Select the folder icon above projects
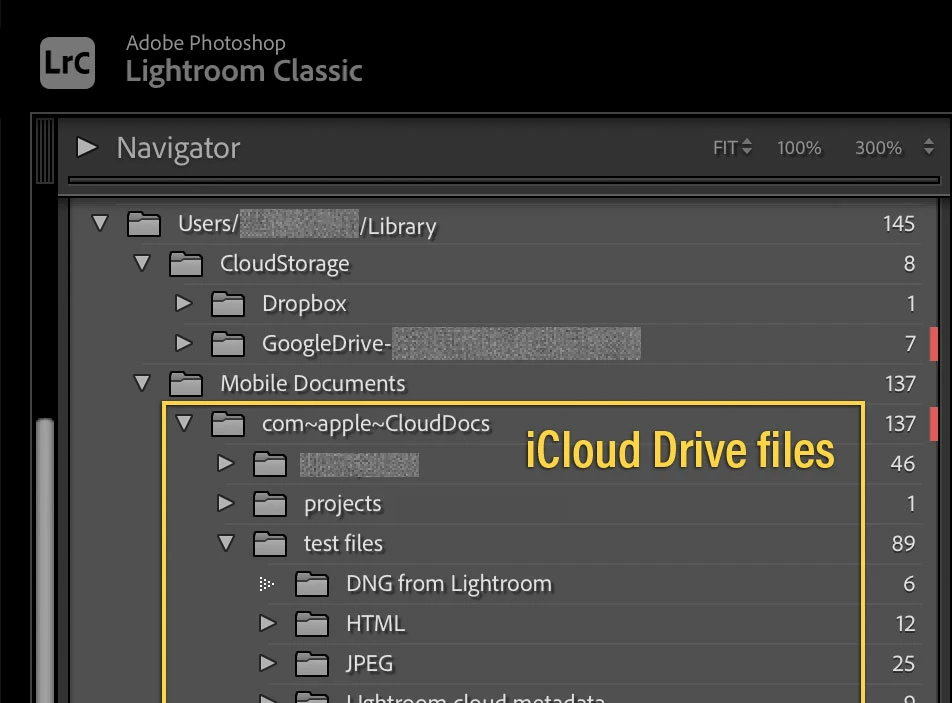Screen dimensions: 952x703 pos(270,464)
